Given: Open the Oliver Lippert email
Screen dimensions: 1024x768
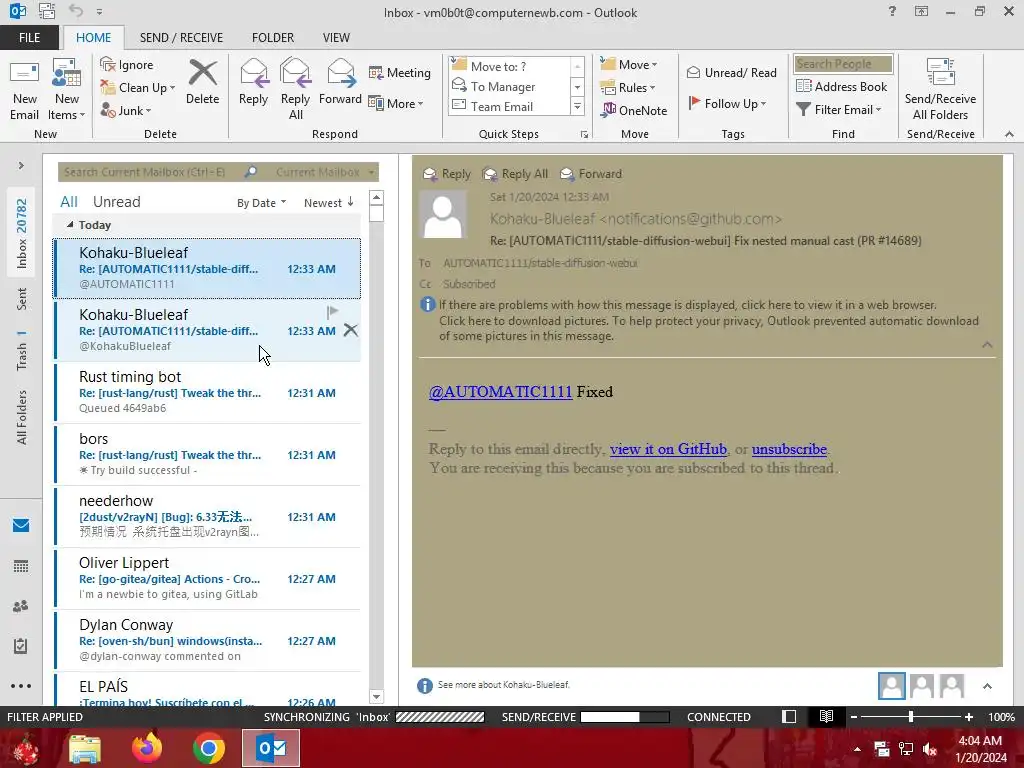Looking at the screenshot, I should coord(208,578).
